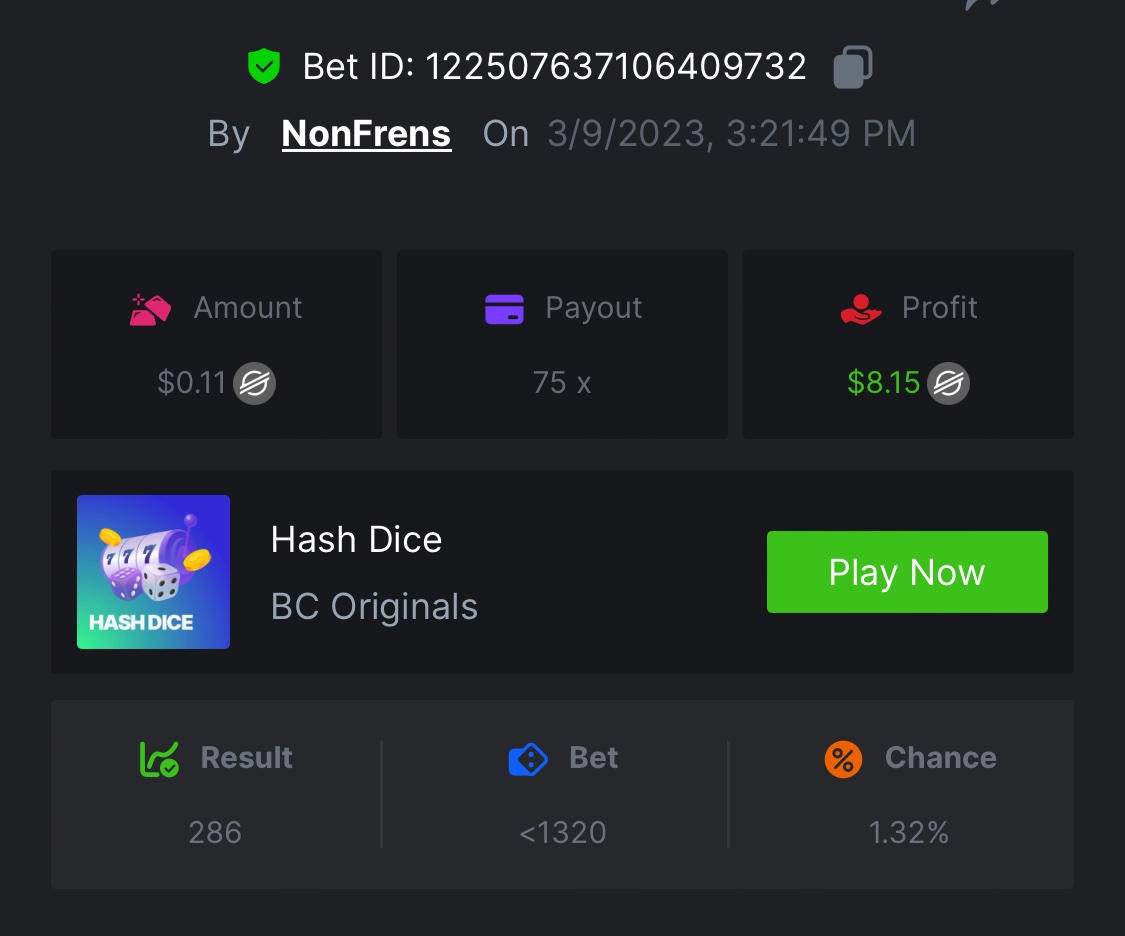Click the green Result chart icon

point(159,759)
